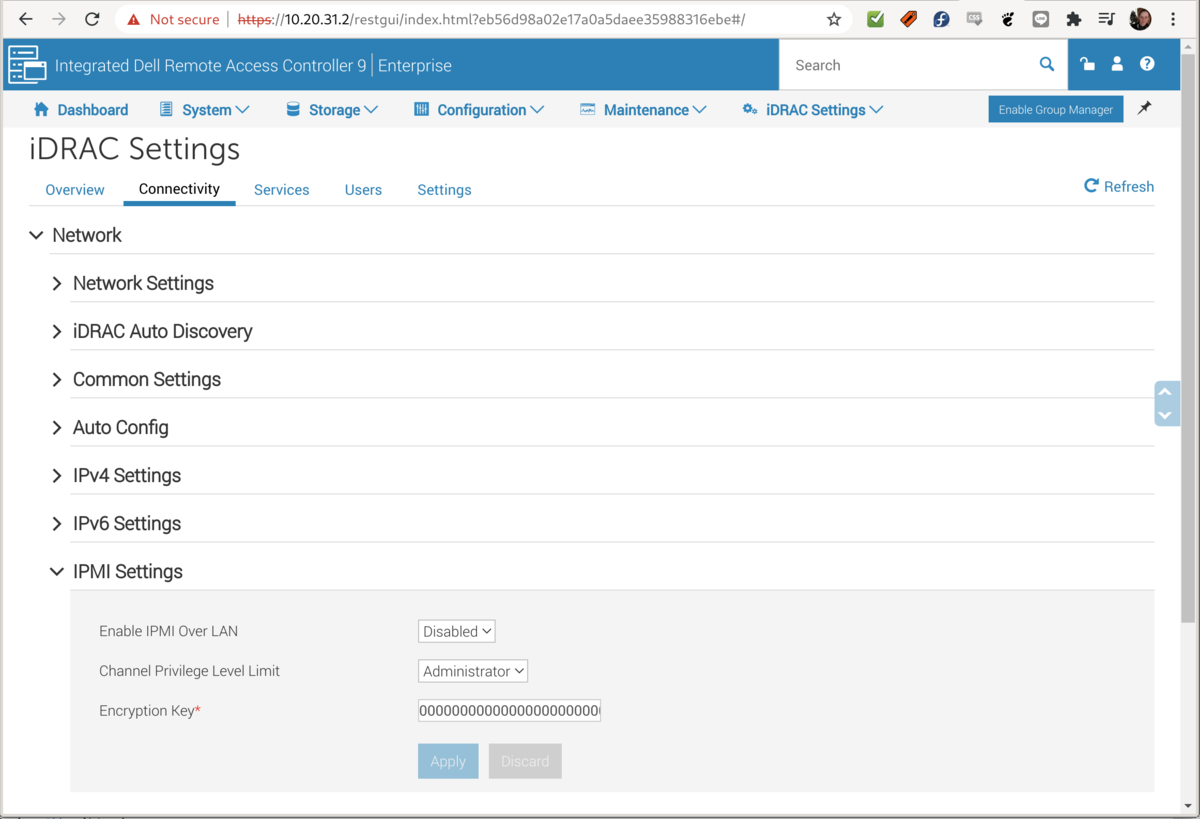Go to the Dashboard home page
The image size is (1200, 819).
point(81,110)
